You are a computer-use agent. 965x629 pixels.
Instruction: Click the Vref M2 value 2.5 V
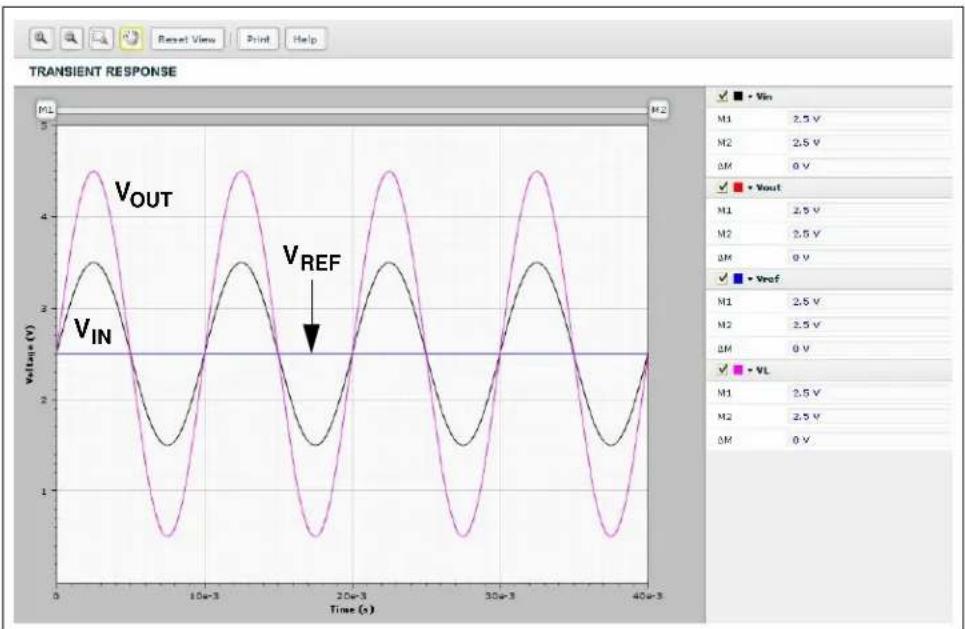coord(806,325)
